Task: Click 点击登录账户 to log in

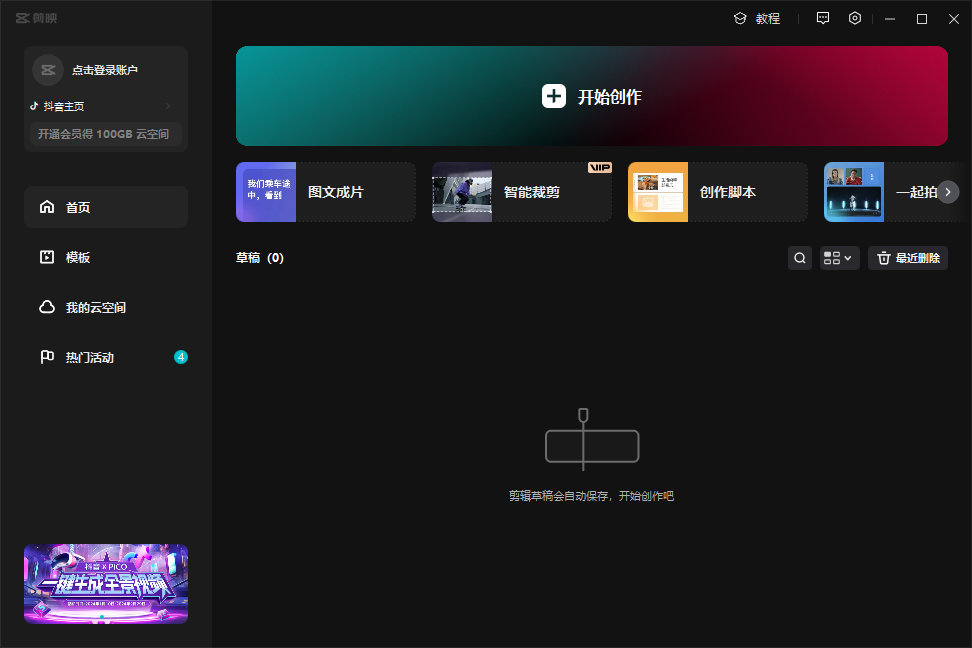Action: pos(105,70)
